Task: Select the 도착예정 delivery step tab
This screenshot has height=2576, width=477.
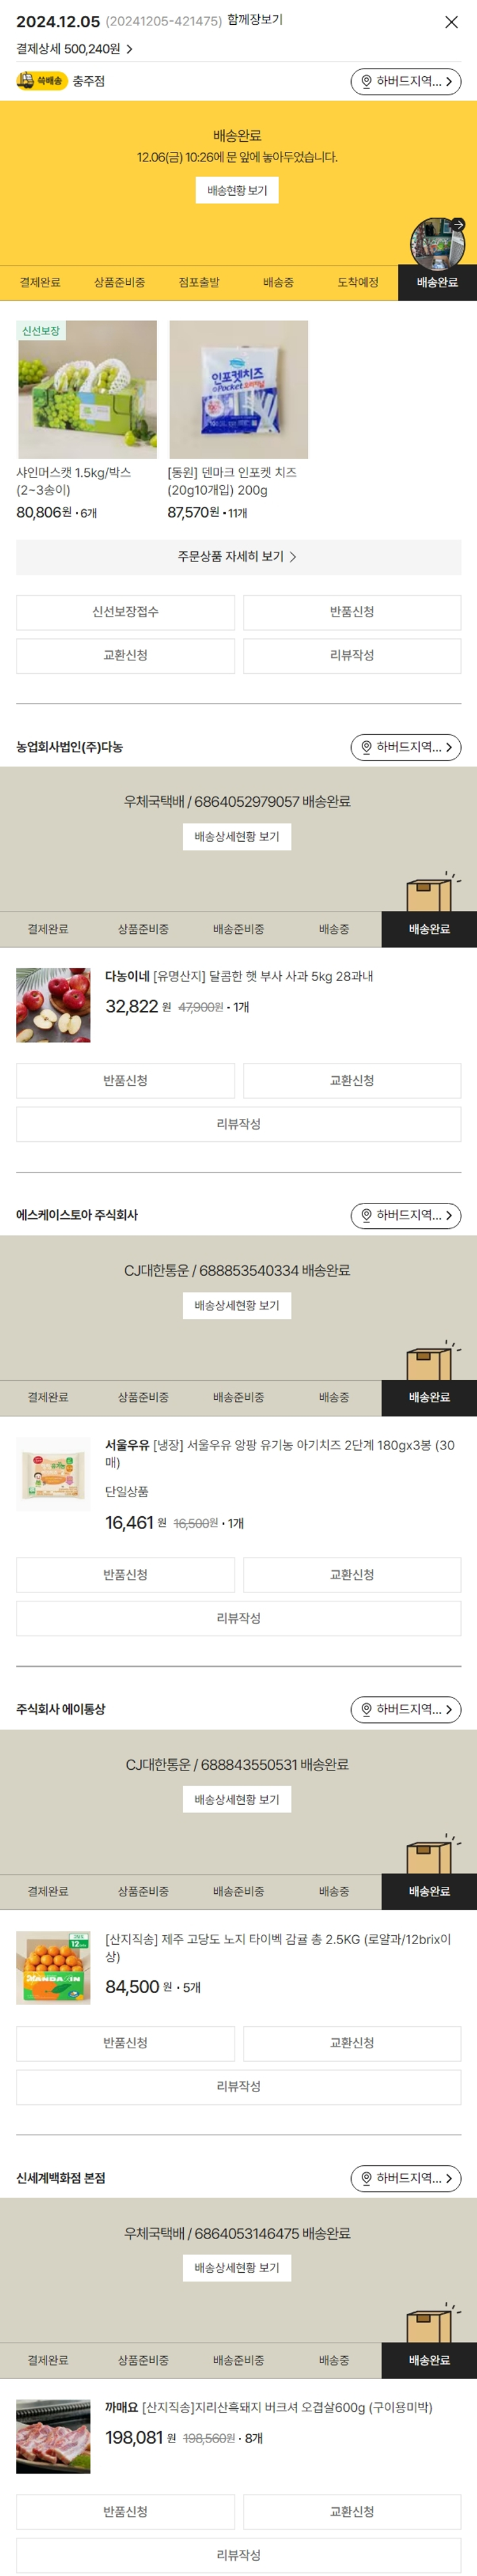Action: (x=358, y=283)
